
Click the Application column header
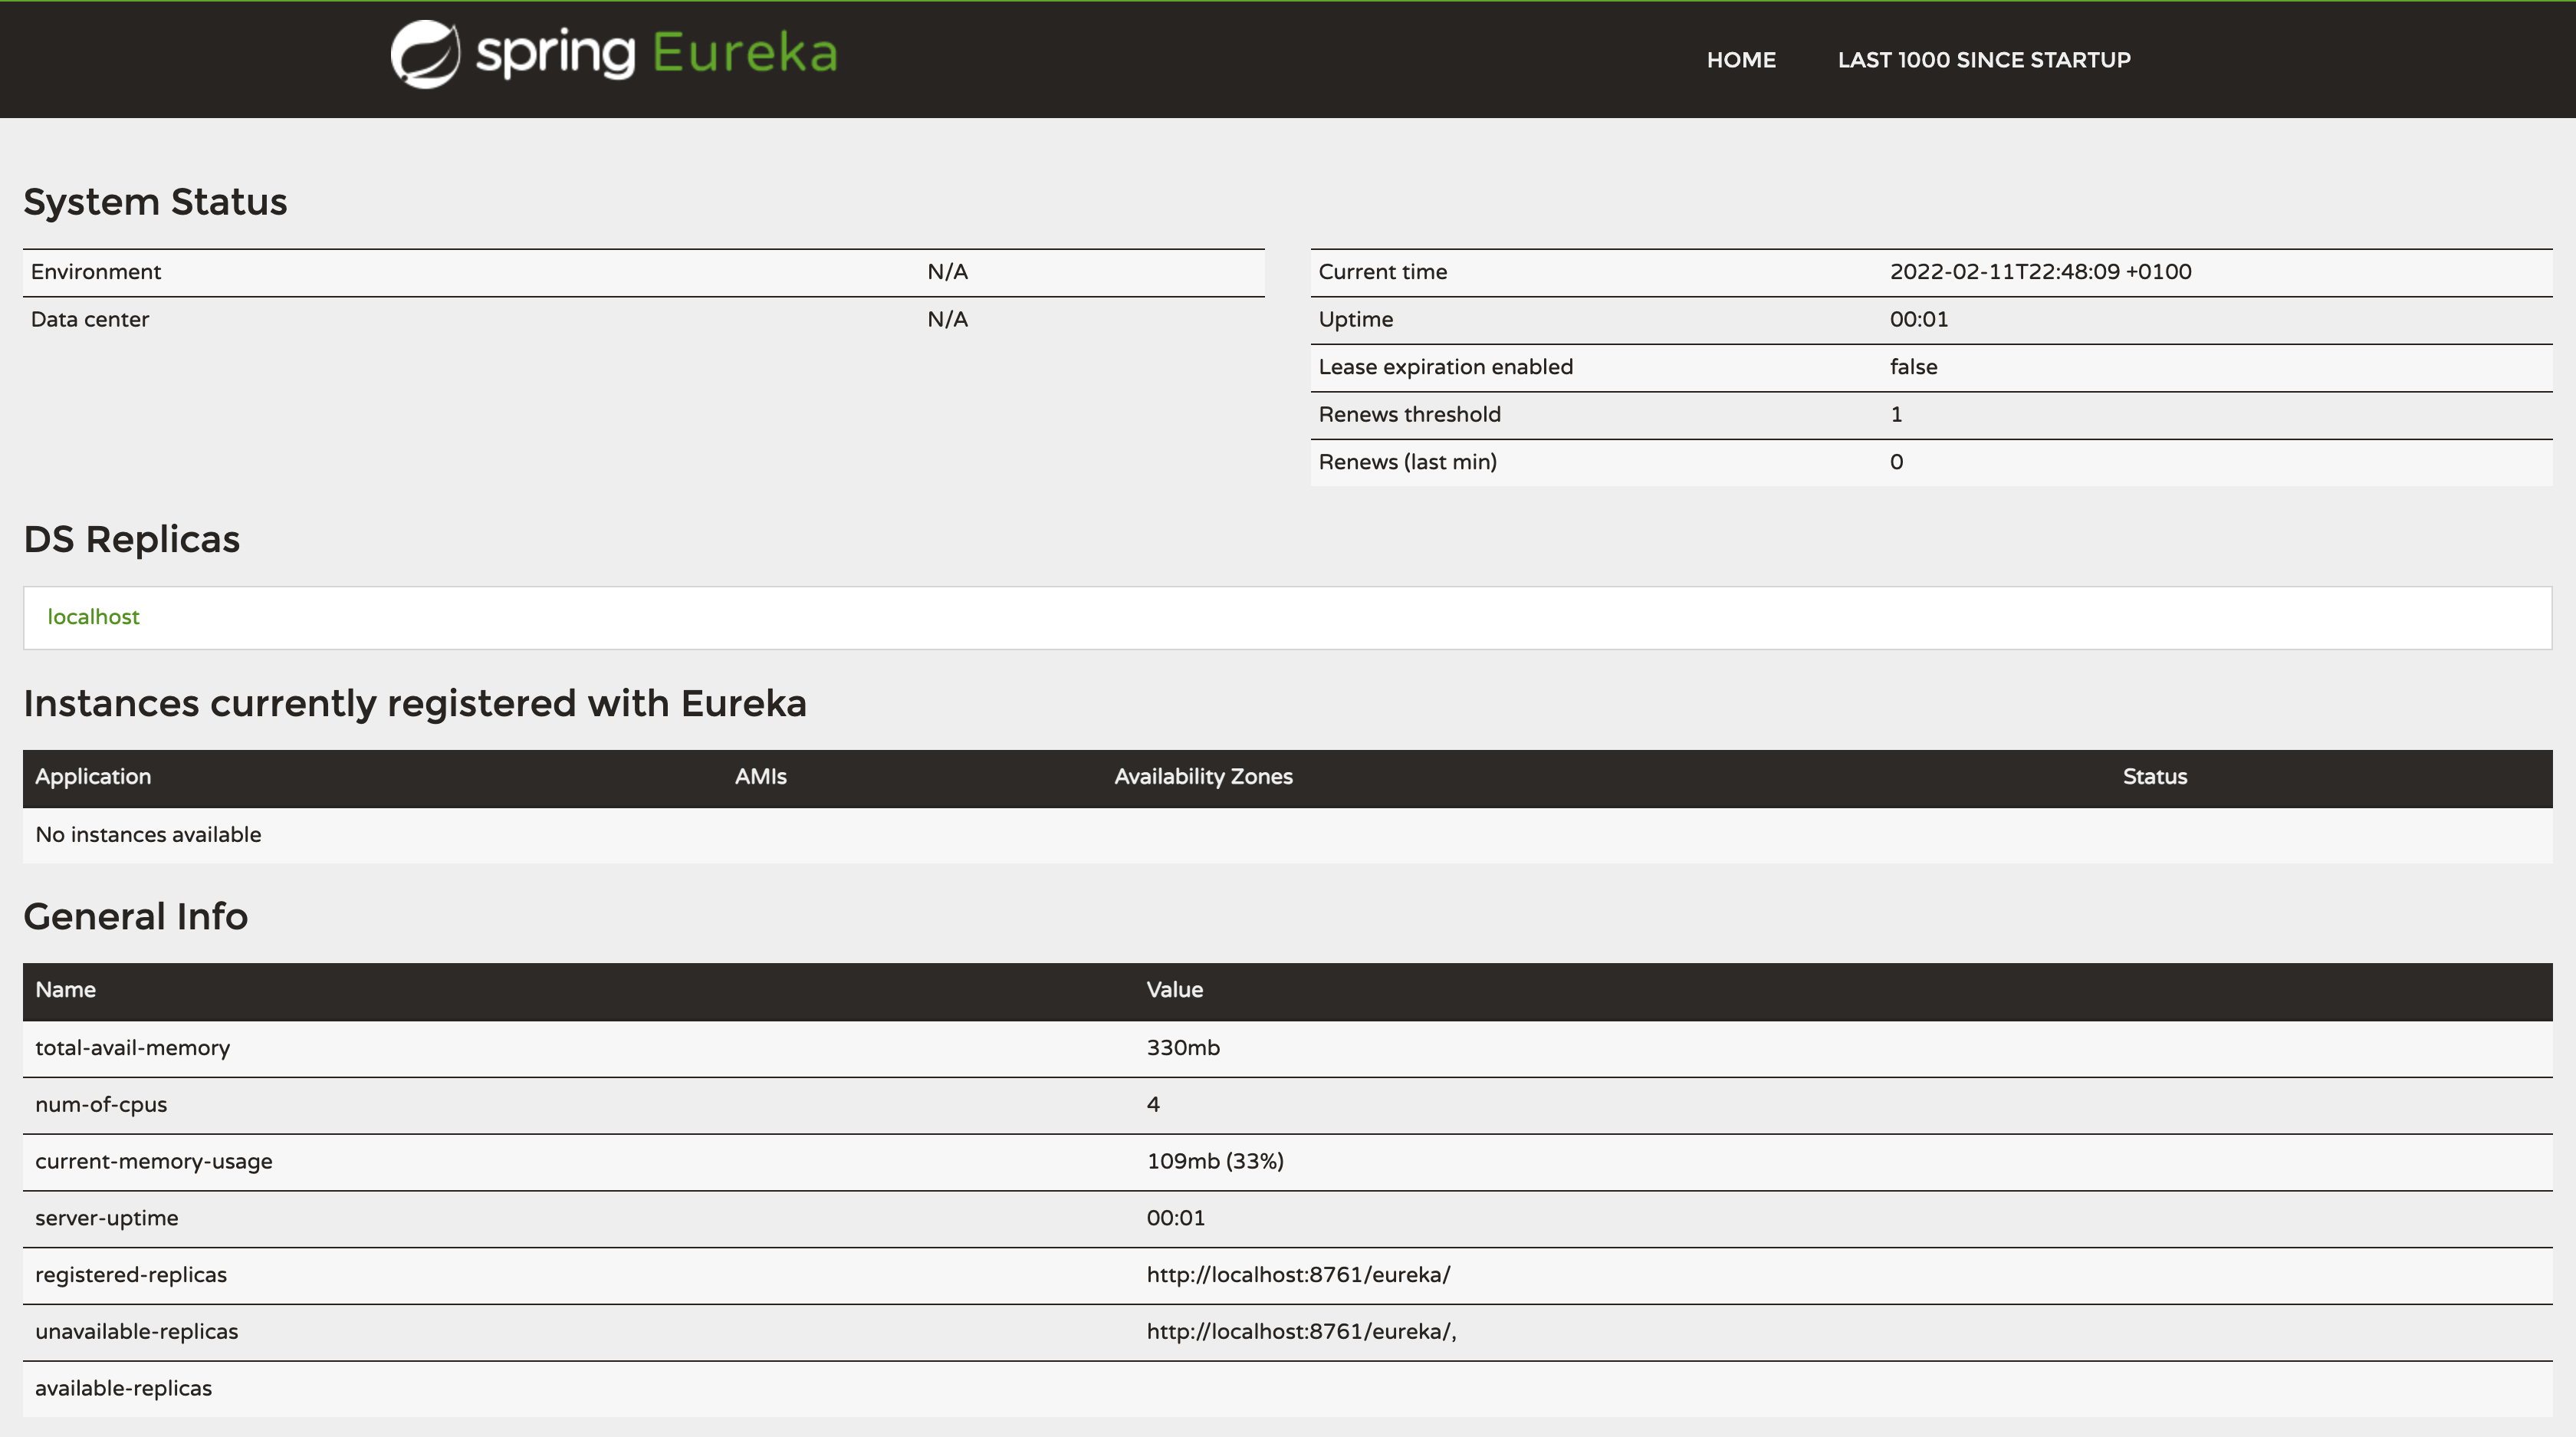pos(93,777)
